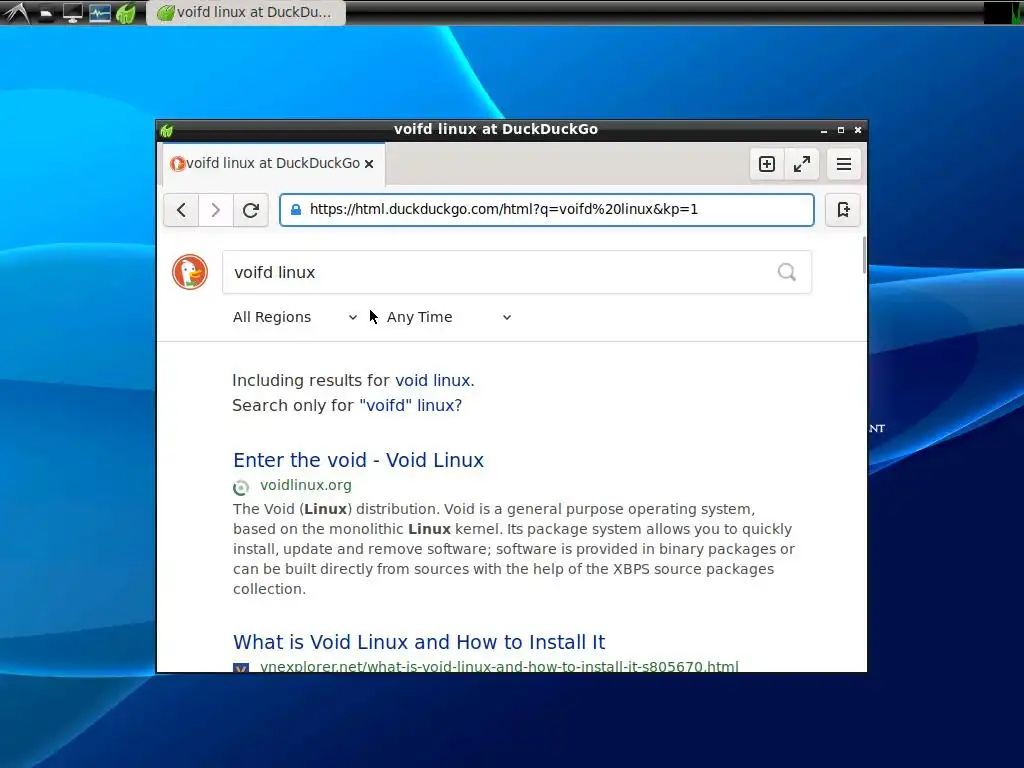Close the DuckDuckGo tab
Viewport: 1024px width, 768px height.
[x=369, y=164]
